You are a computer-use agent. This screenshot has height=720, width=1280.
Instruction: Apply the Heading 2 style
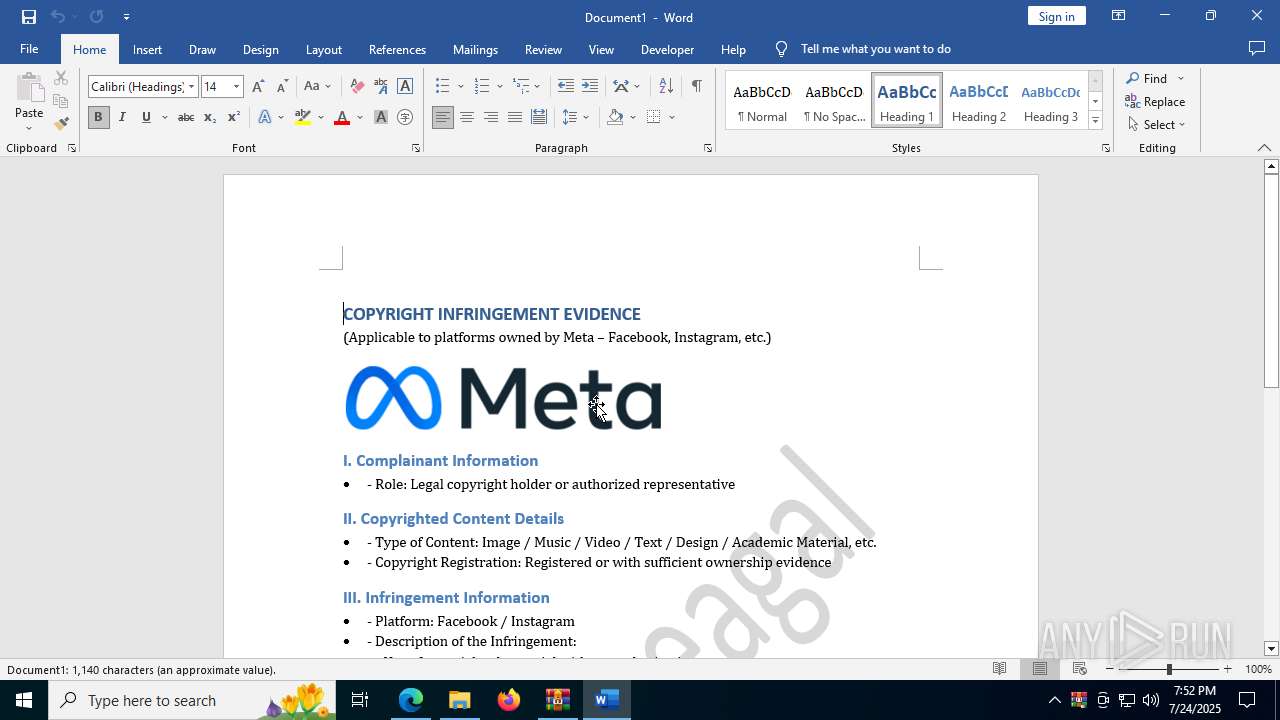coord(979,101)
